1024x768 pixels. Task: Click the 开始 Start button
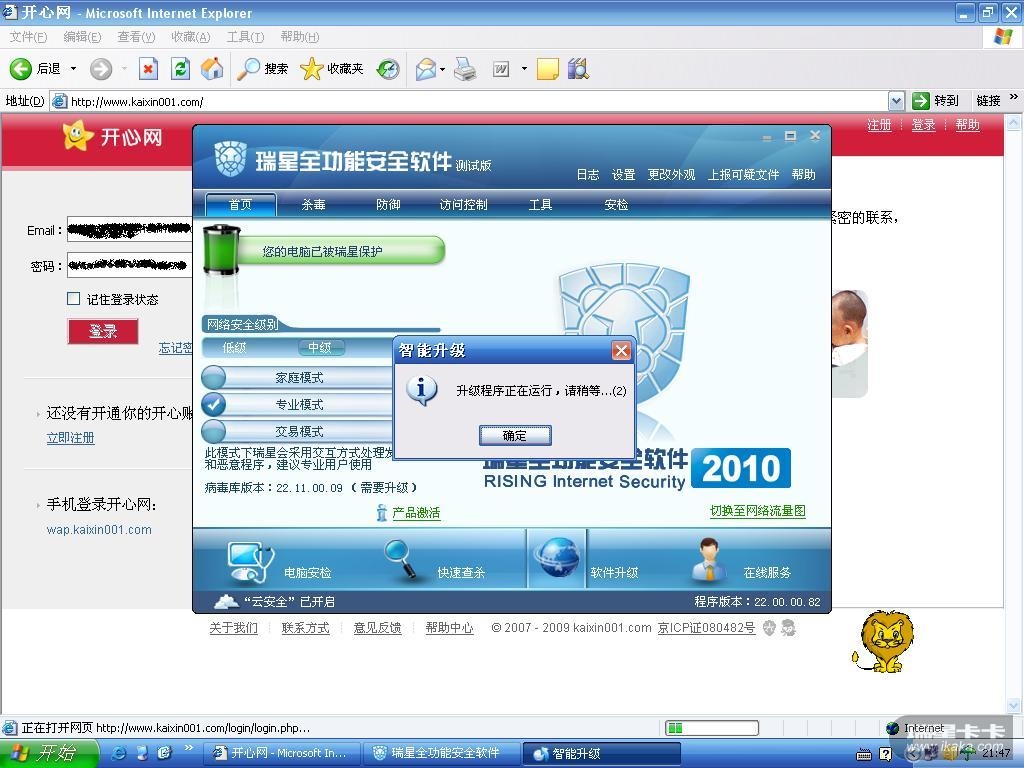coord(49,753)
